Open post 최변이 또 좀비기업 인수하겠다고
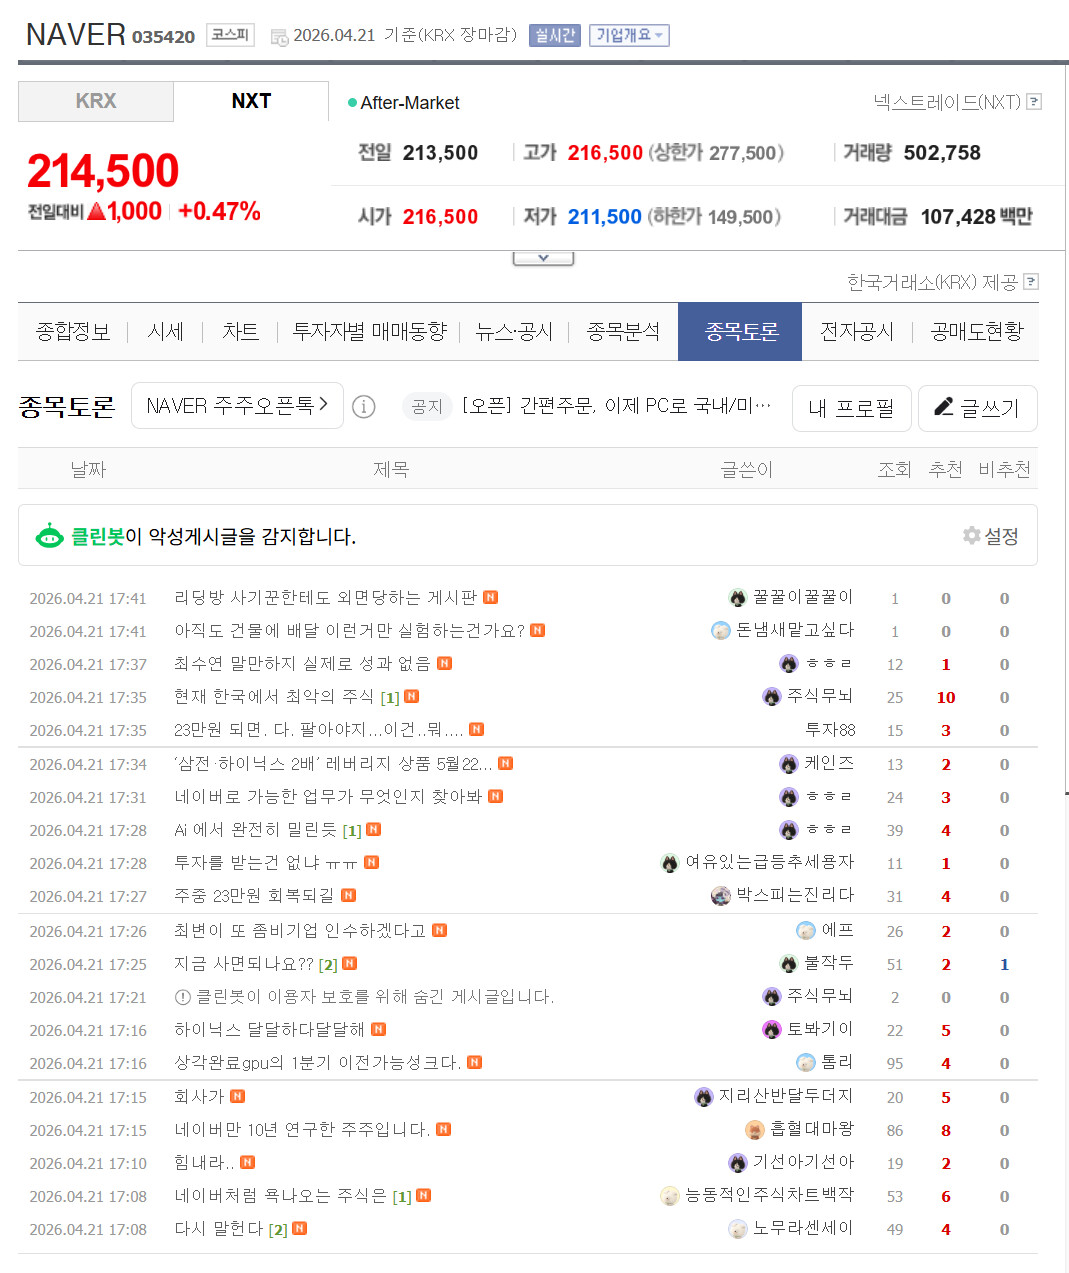1069x1273 pixels. pos(300,930)
